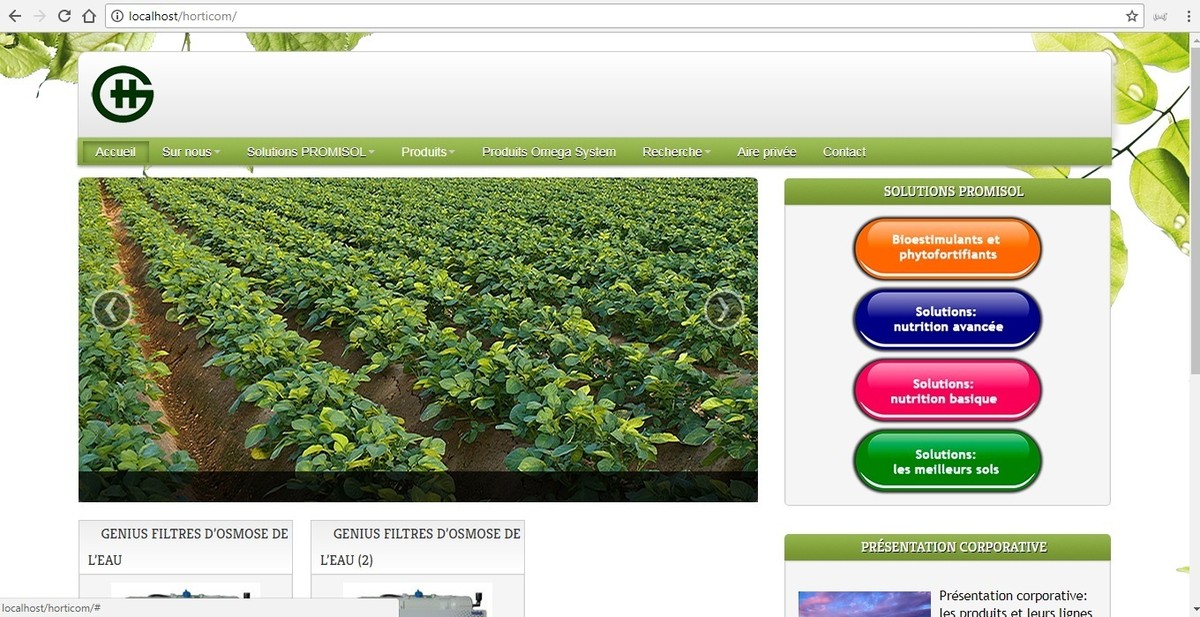Open Présentation corporative text link
The width and height of the screenshot is (1200, 617).
[1015, 604]
